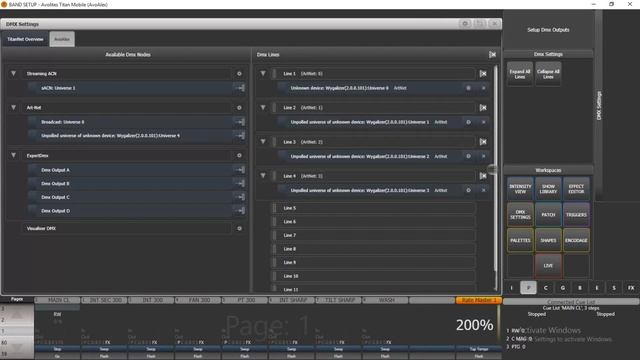Viewport: 640px width, 360px height.
Task: Open DMX Settings window options gear
Action: 465,24
